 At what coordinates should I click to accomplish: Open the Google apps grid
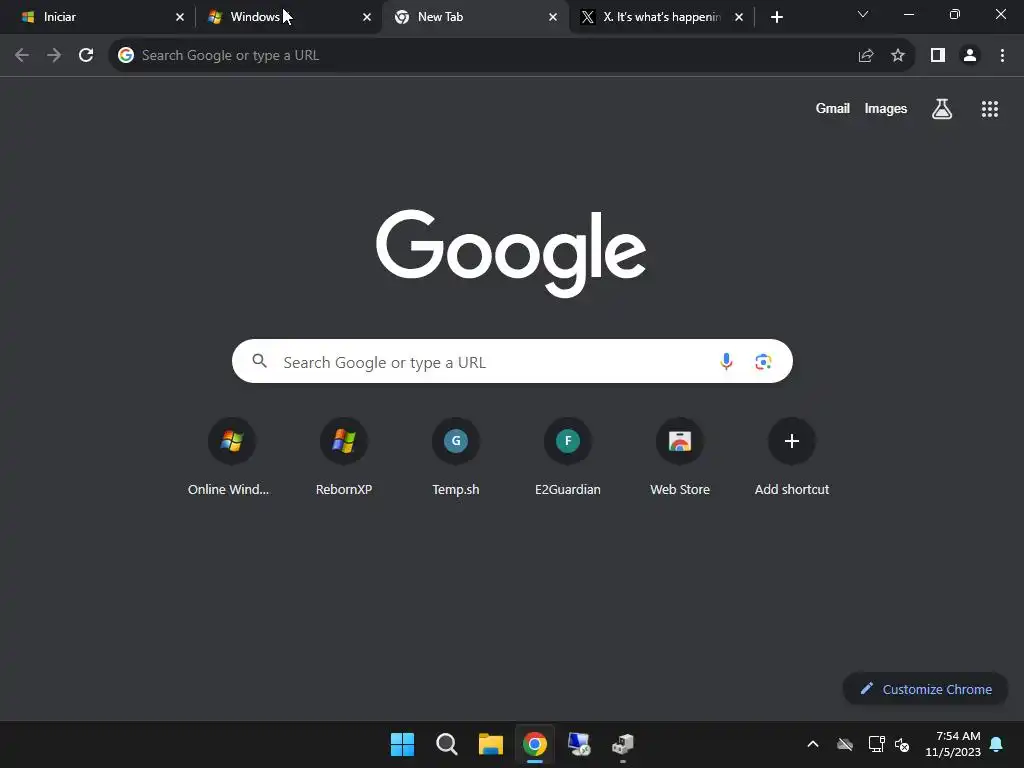click(x=990, y=109)
